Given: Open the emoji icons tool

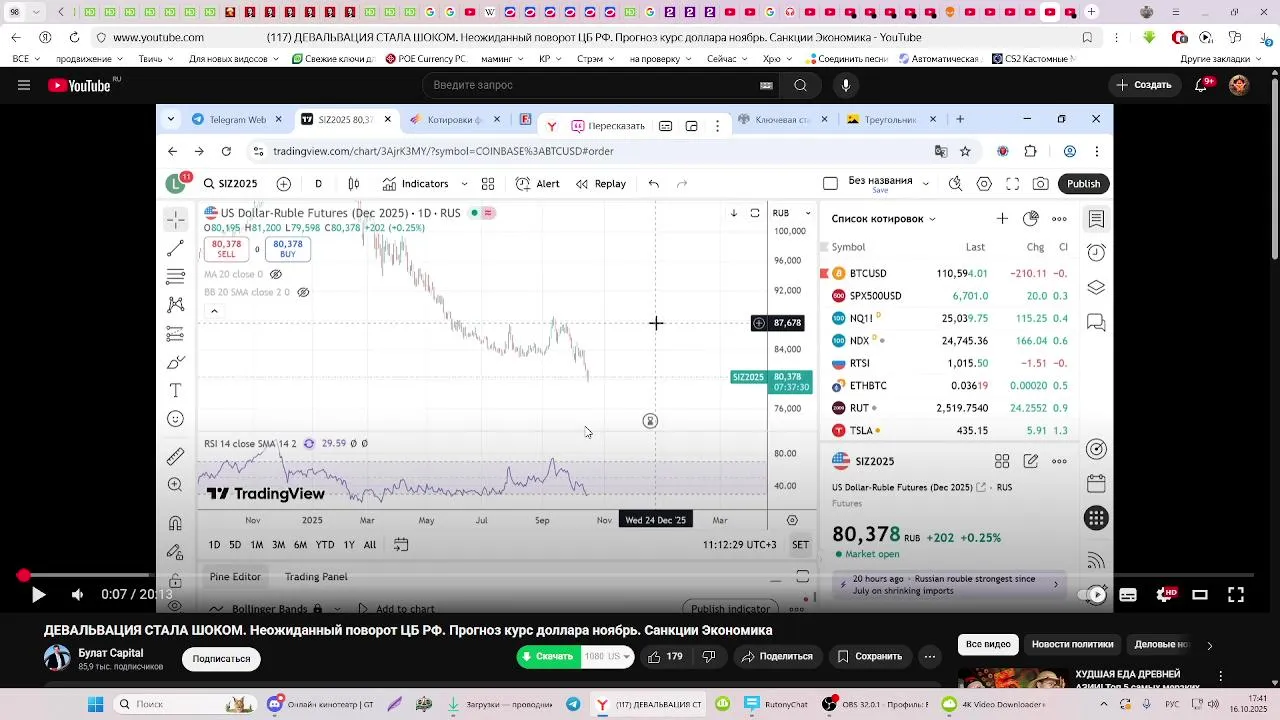Looking at the screenshot, I should click(x=176, y=419).
